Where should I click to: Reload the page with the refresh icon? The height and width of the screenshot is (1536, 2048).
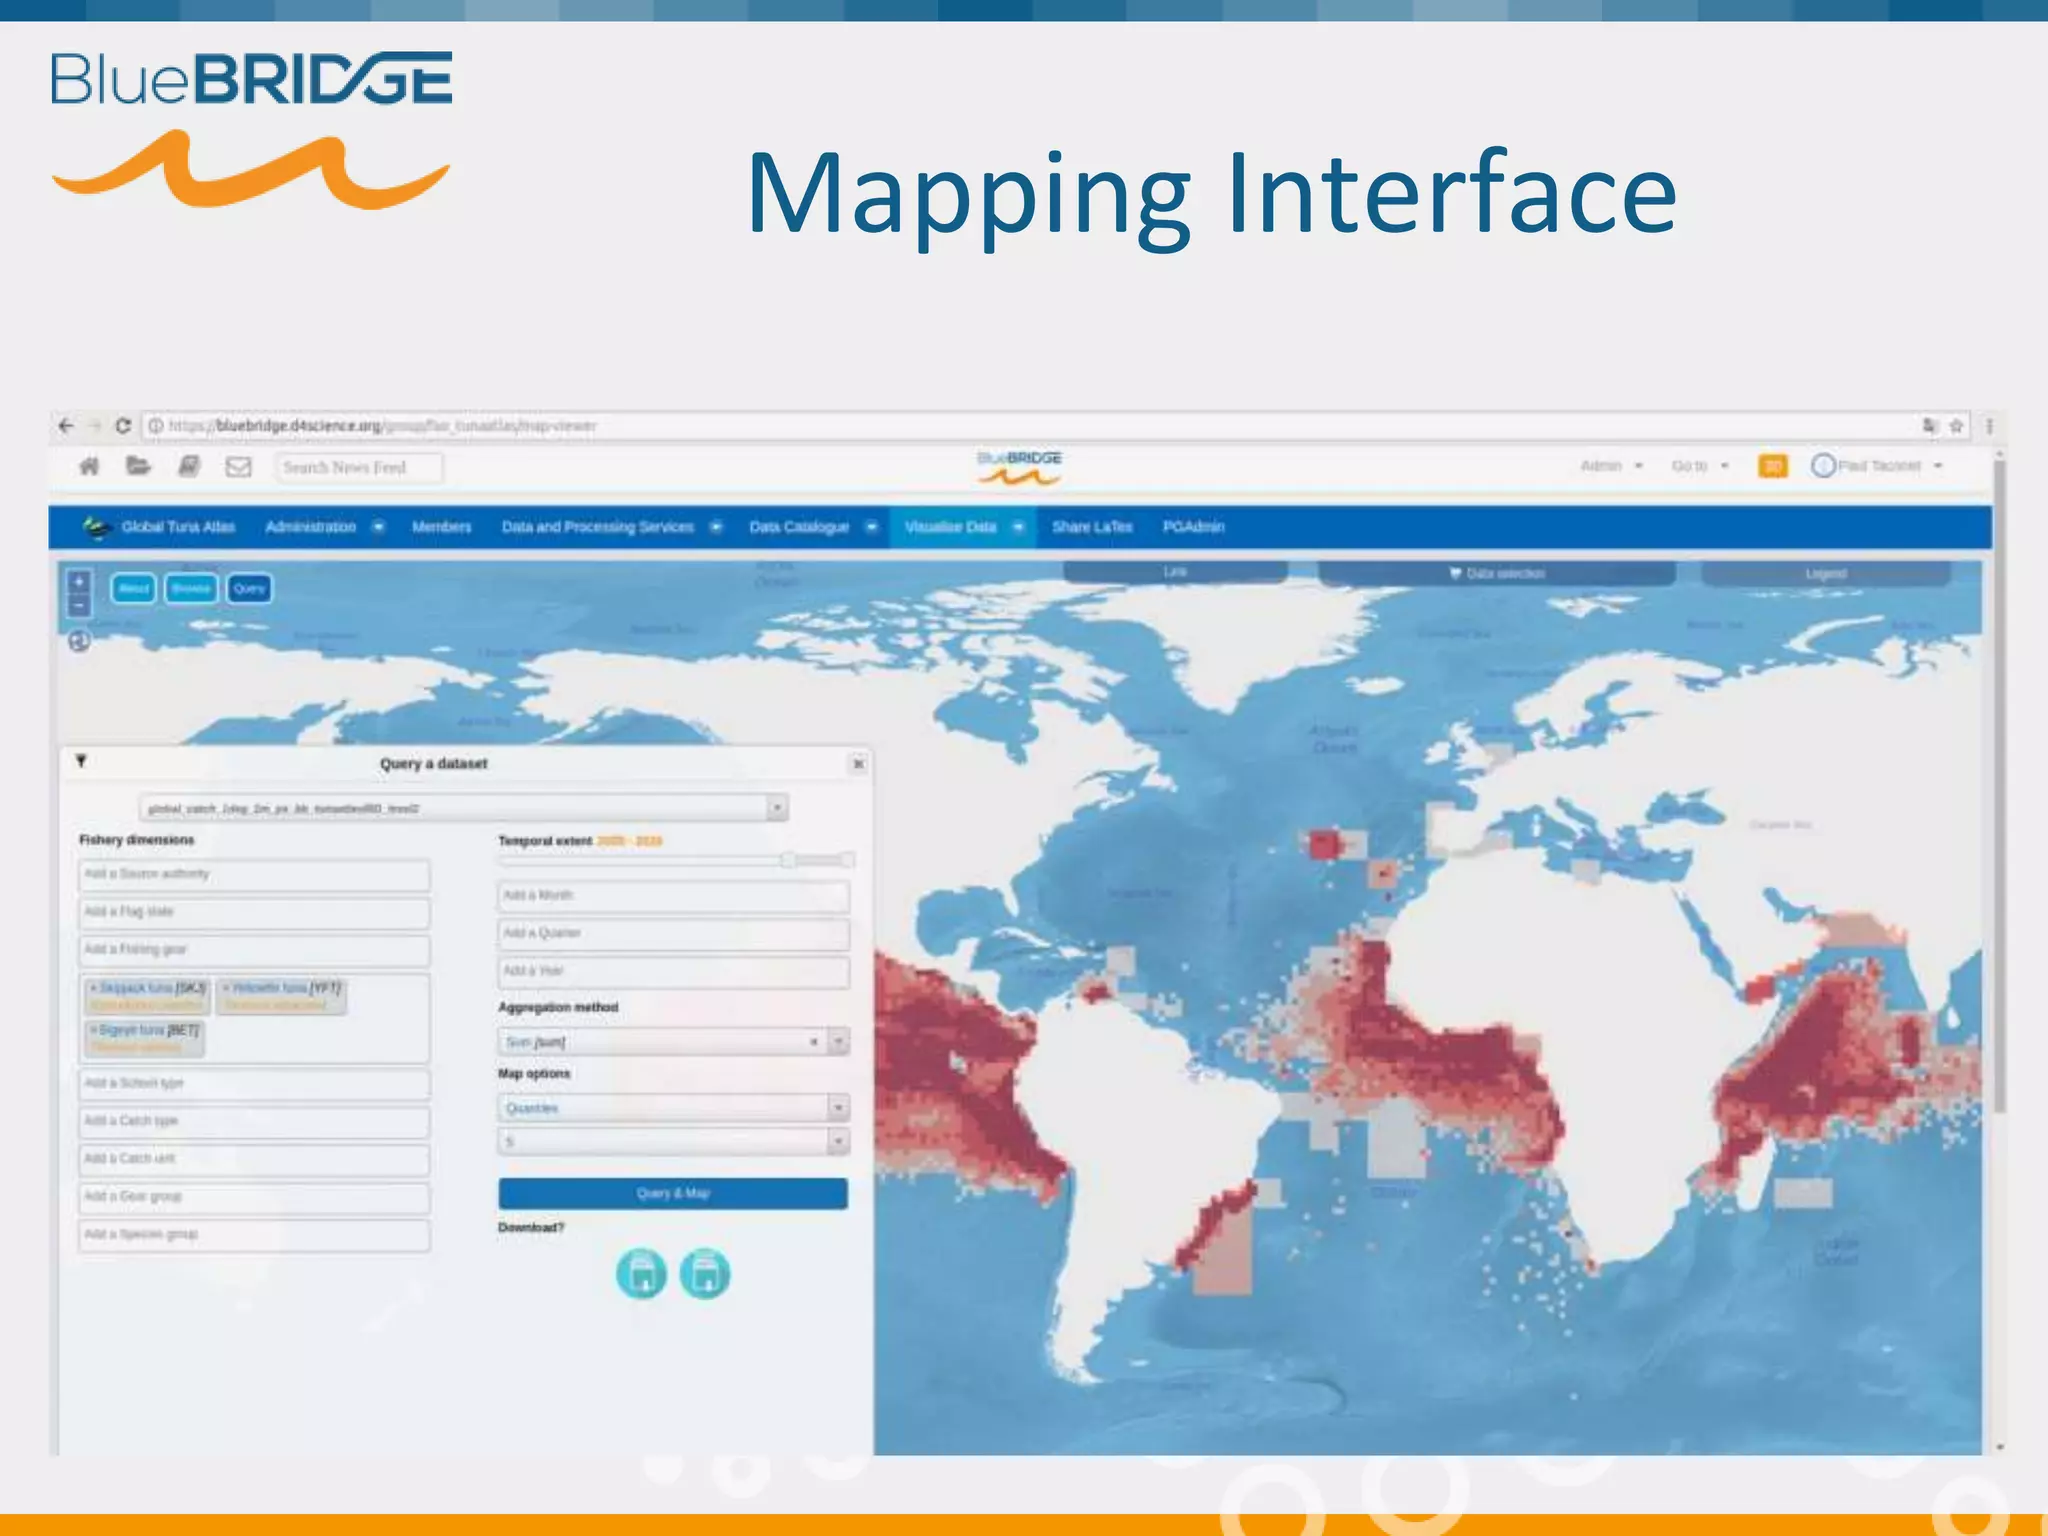tap(123, 426)
